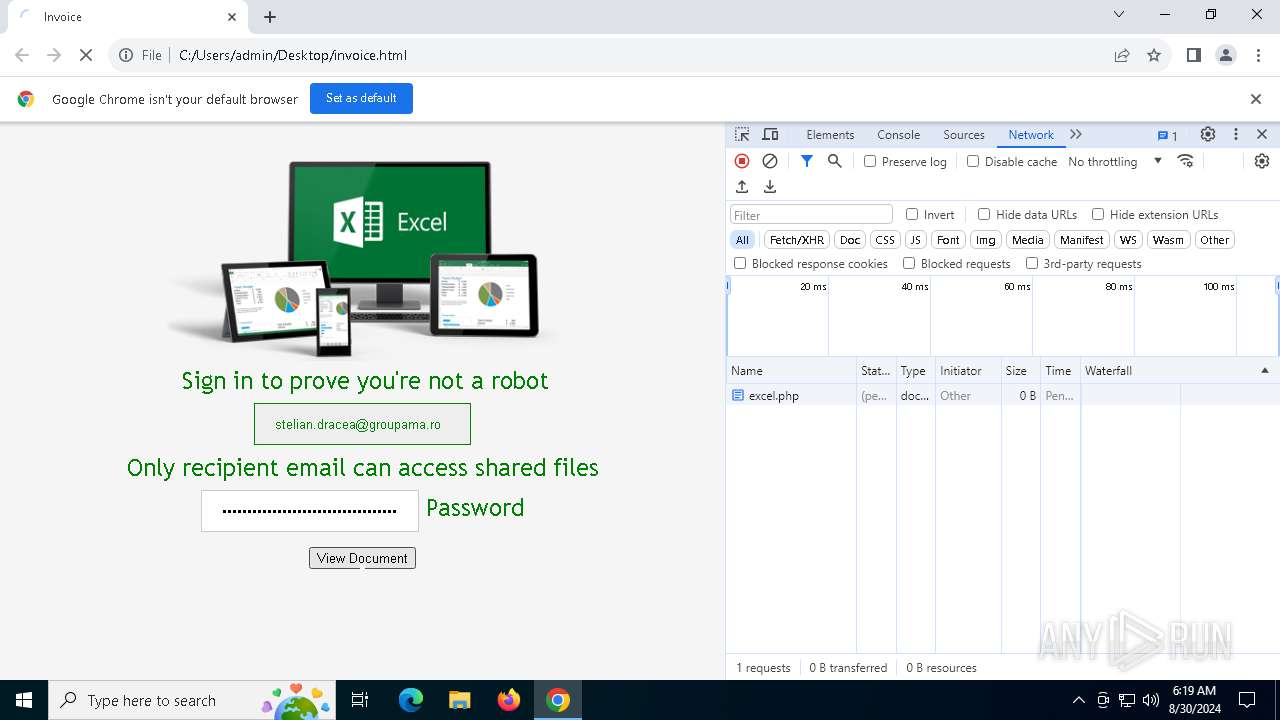Enable Blocked response cookies checkbox
1280x720 pixels.
click(740, 263)
